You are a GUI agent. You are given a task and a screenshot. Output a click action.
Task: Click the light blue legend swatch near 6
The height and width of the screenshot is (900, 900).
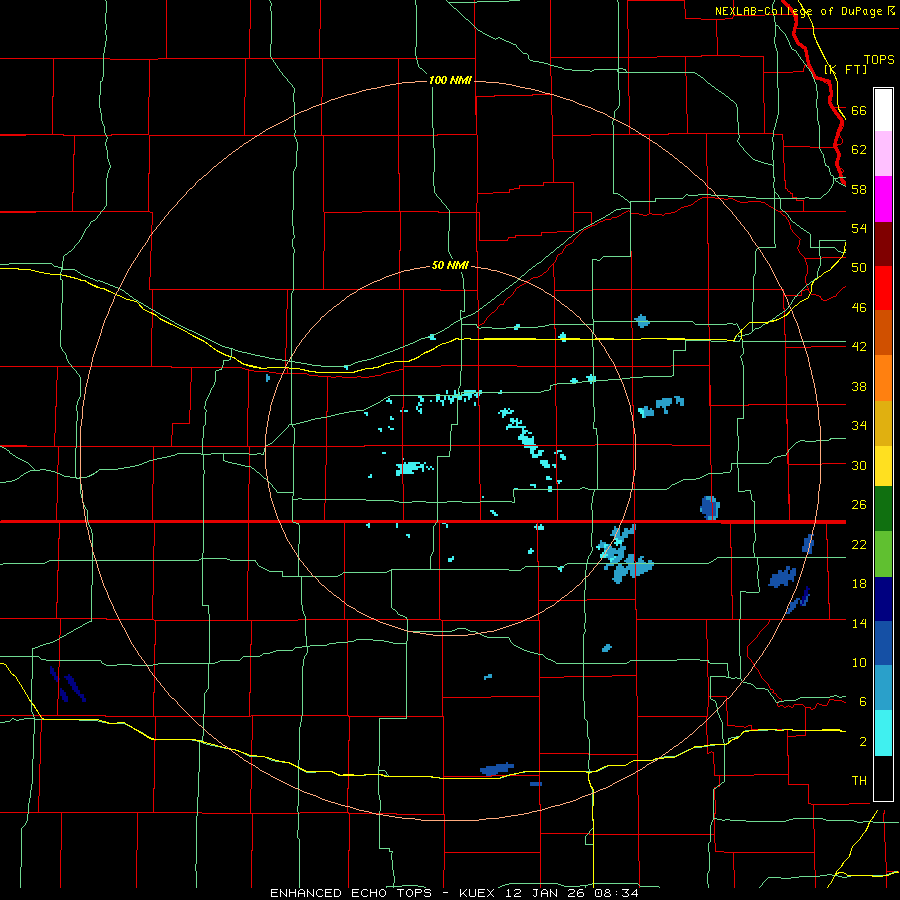883,688
